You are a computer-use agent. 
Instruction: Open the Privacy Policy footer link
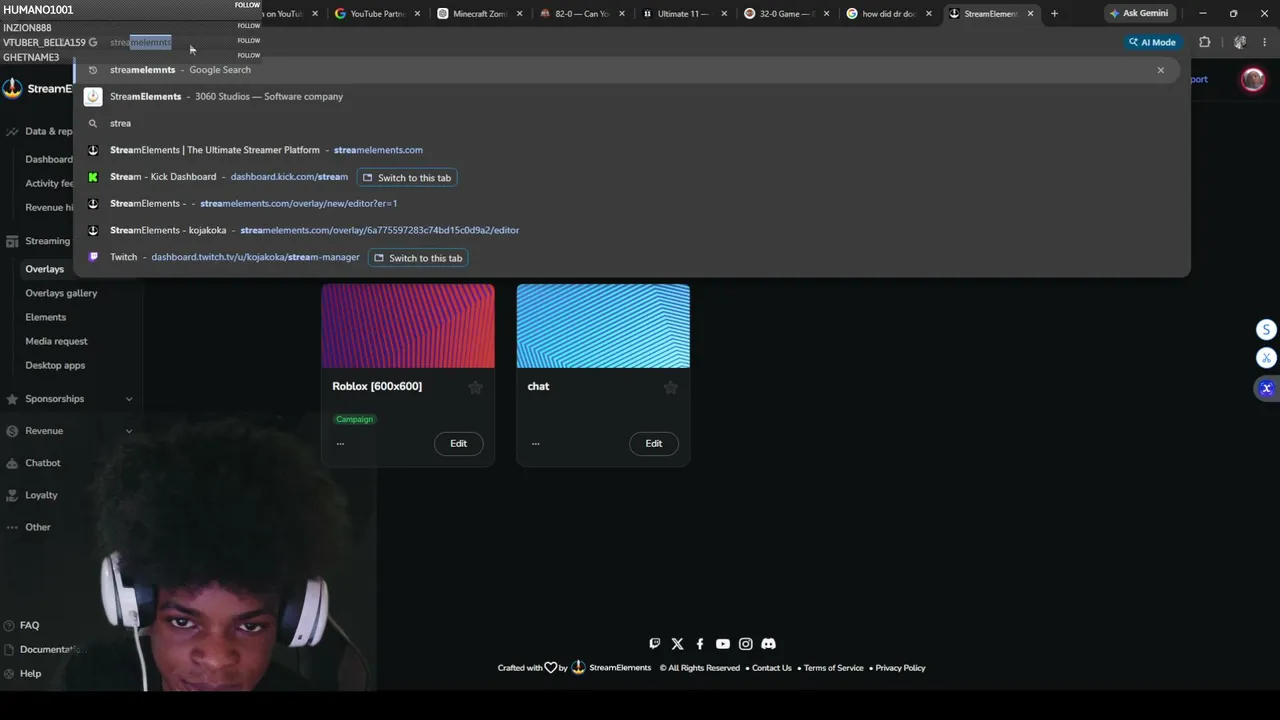[x=900, y=668]
